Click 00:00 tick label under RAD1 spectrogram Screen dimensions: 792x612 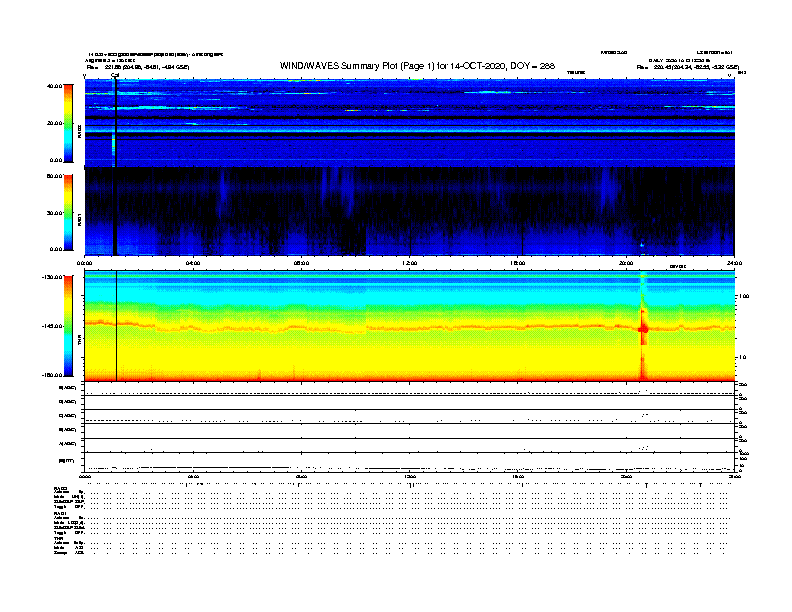[84, 263]
